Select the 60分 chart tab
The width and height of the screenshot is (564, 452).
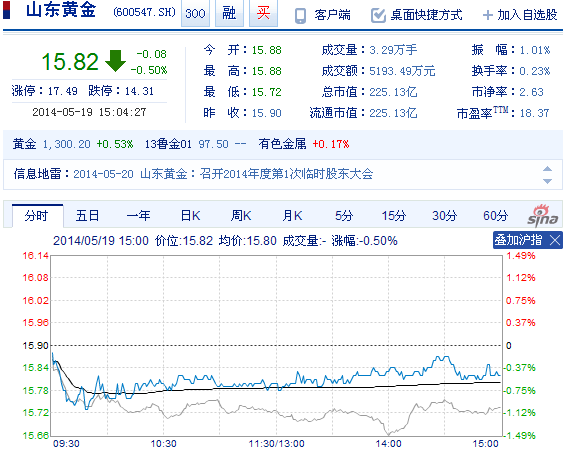496,216
